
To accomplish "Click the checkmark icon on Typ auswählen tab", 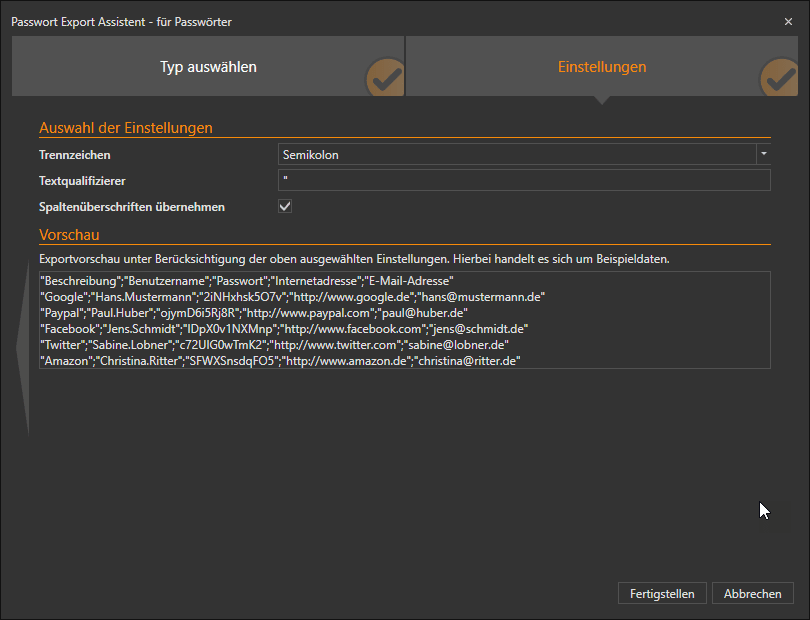I will (385, 76).
